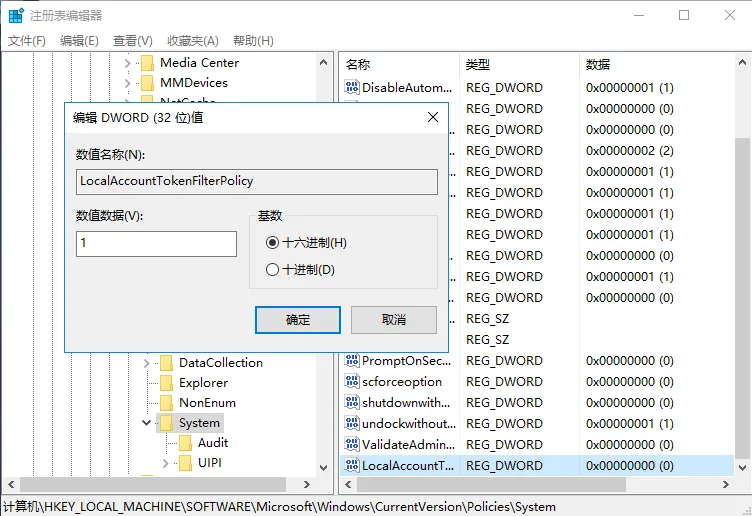Click values pane vertical scrollbar up arrow
Image resolution: width=752 pixels, height=516 pixels.
pyautogui.click(x=742, y=62)
